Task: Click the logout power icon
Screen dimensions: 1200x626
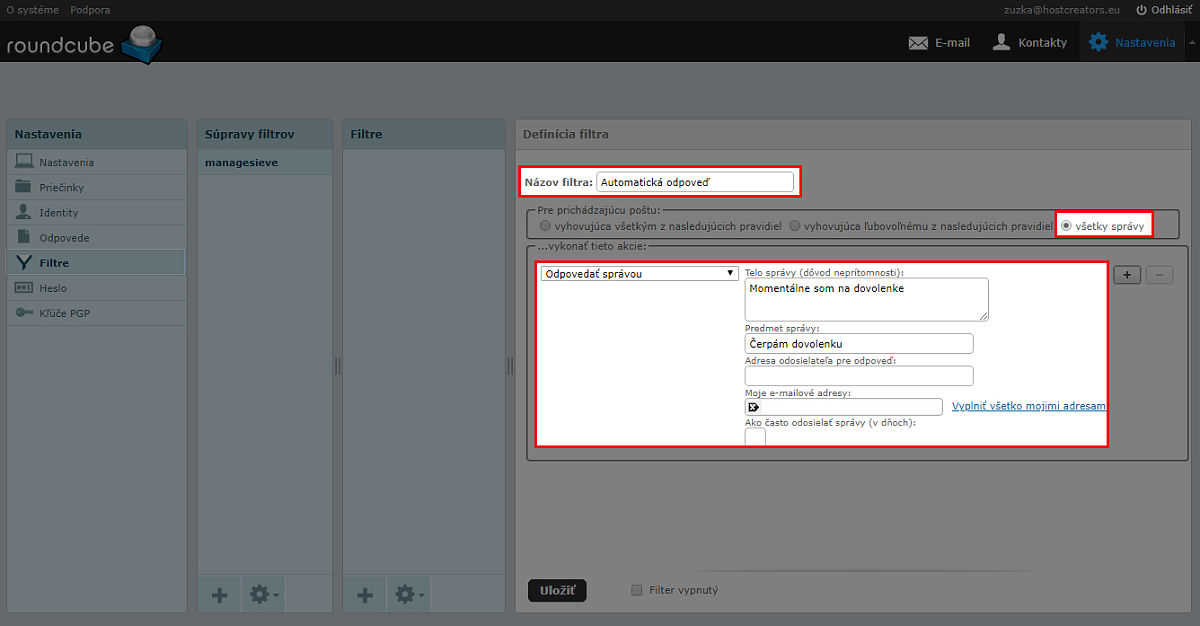Action: point(1142,9)
